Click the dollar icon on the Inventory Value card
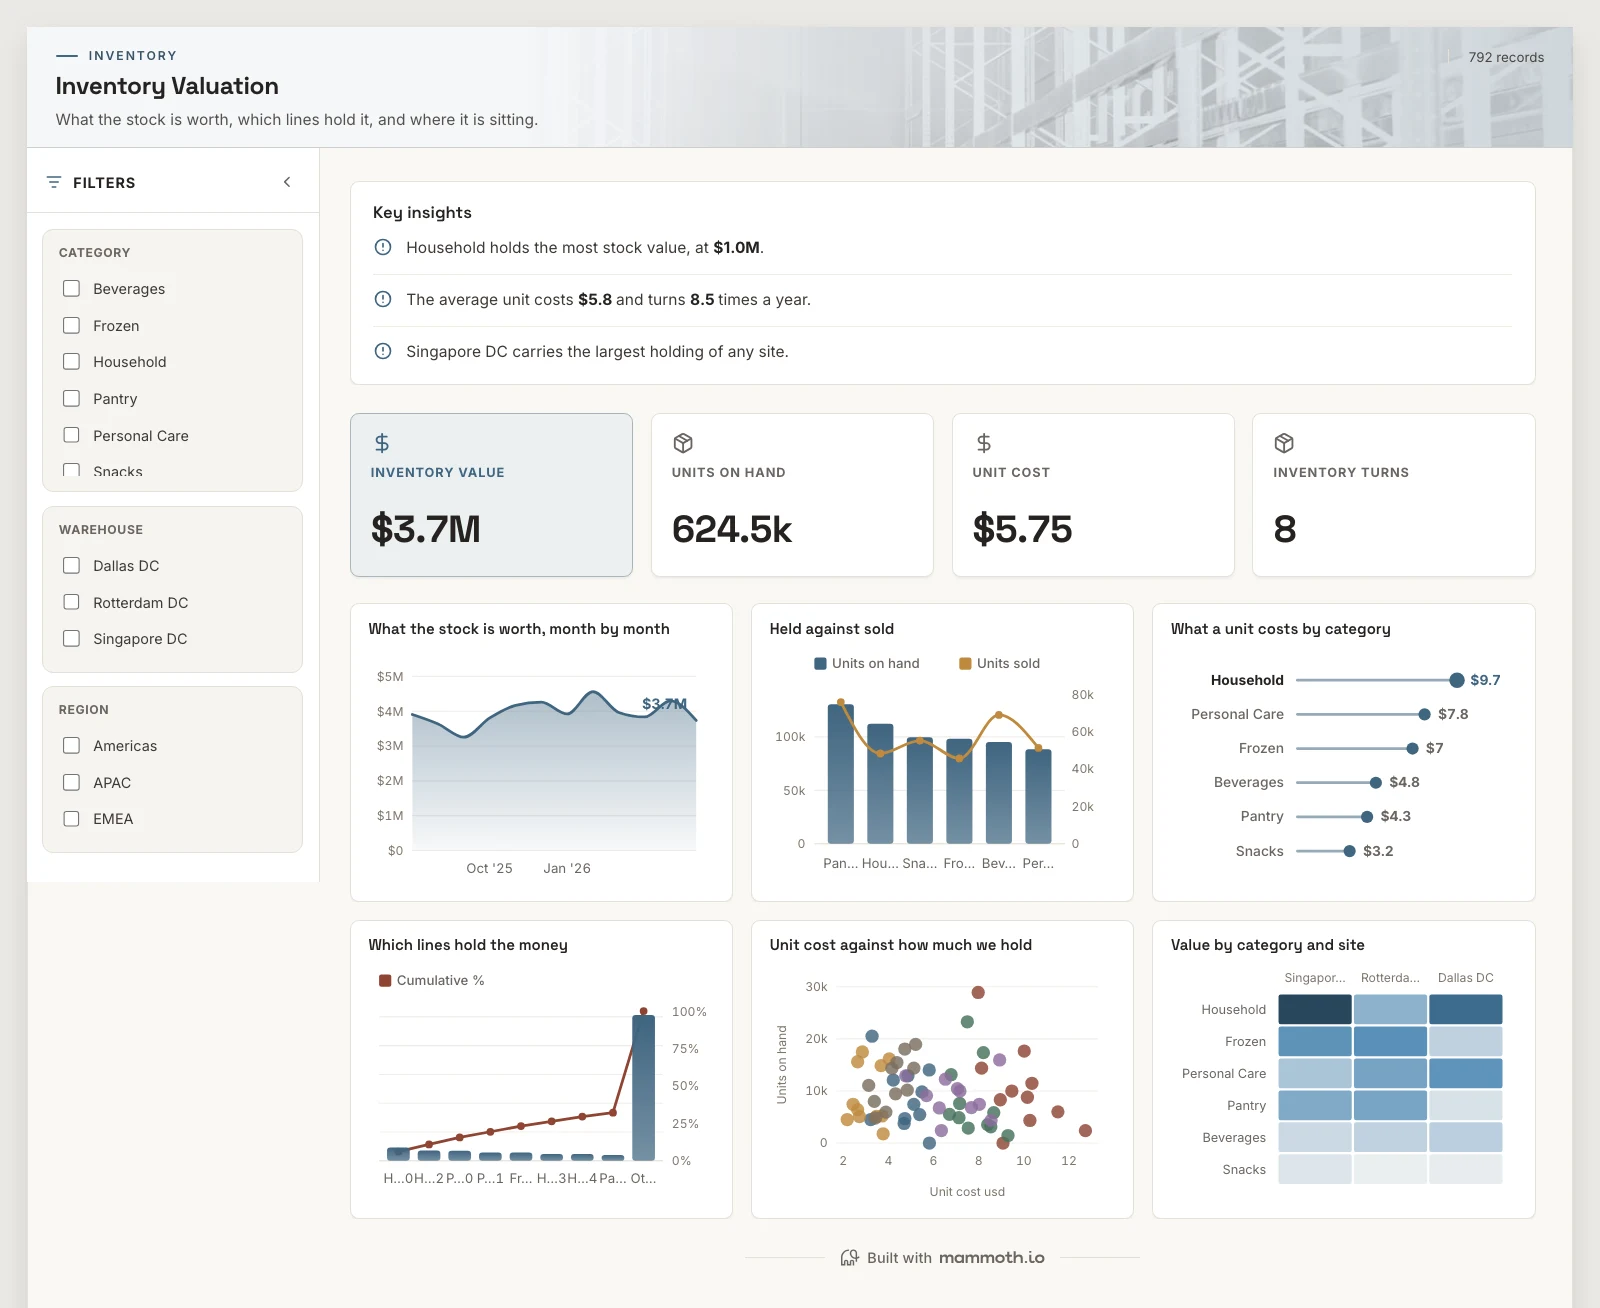The width and height of the screenshot is (1600, 1308). coord(382,443)
